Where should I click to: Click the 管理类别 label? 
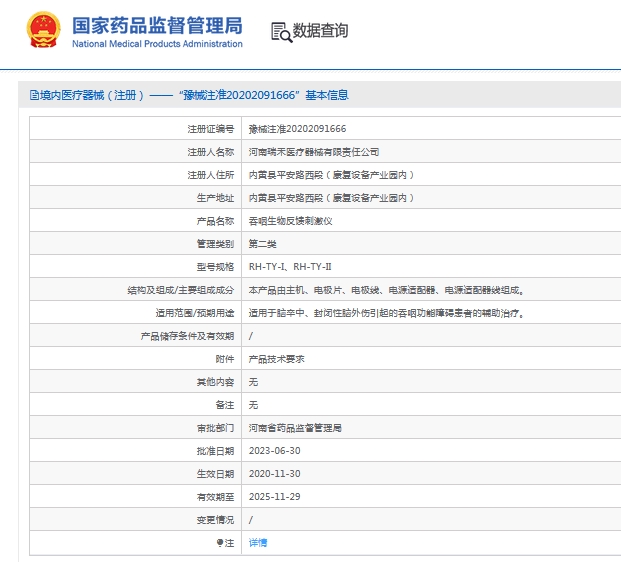[x=215, y=244]
